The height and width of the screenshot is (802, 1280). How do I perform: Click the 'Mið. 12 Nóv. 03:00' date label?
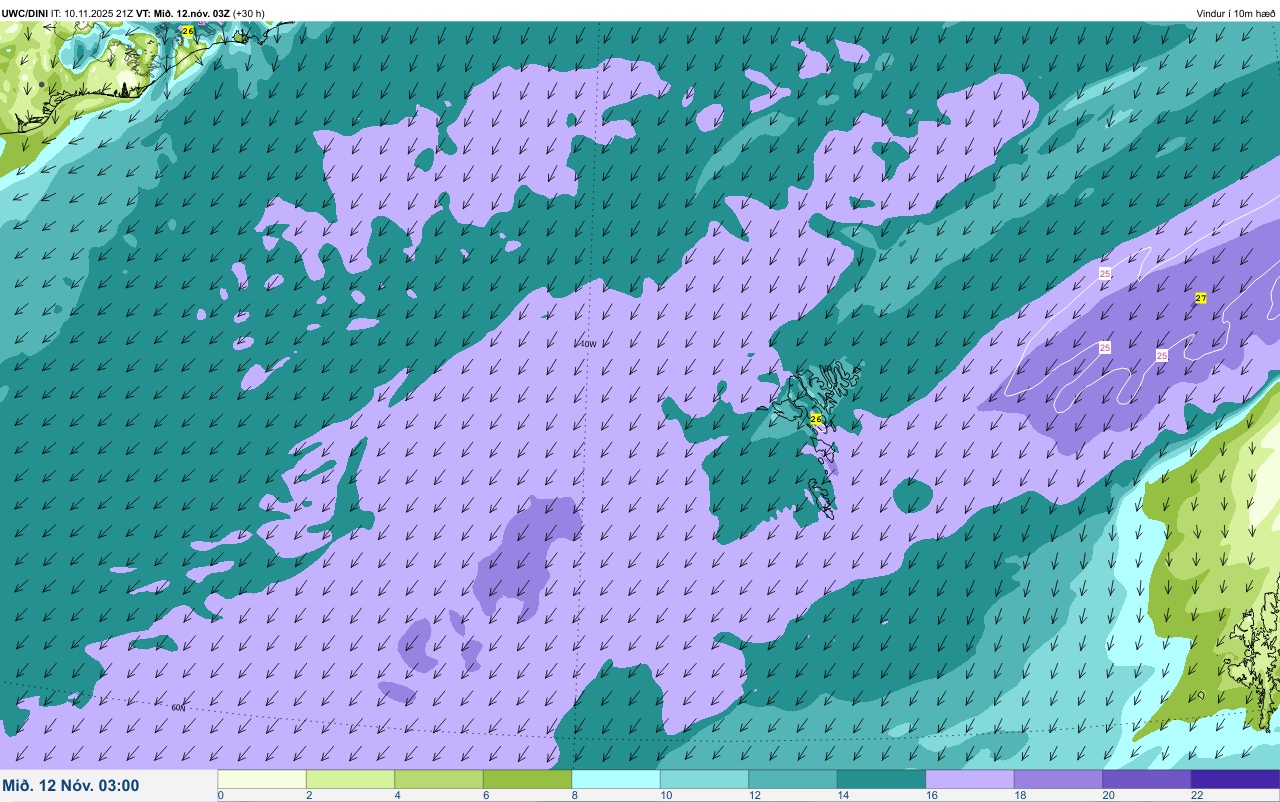pos(71,786)
